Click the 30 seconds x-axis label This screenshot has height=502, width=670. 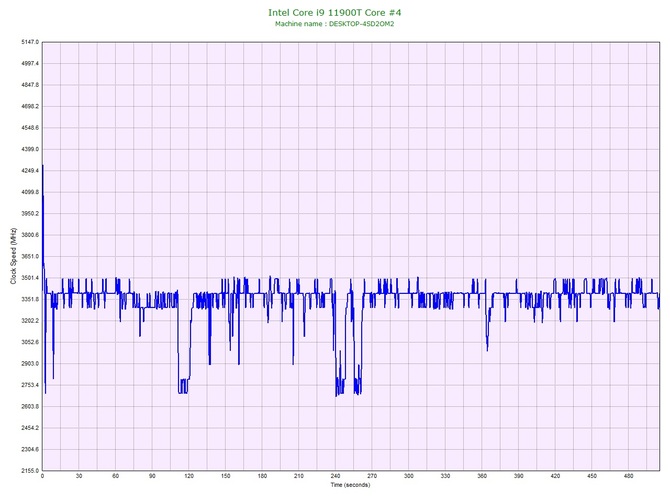[79, 476]
